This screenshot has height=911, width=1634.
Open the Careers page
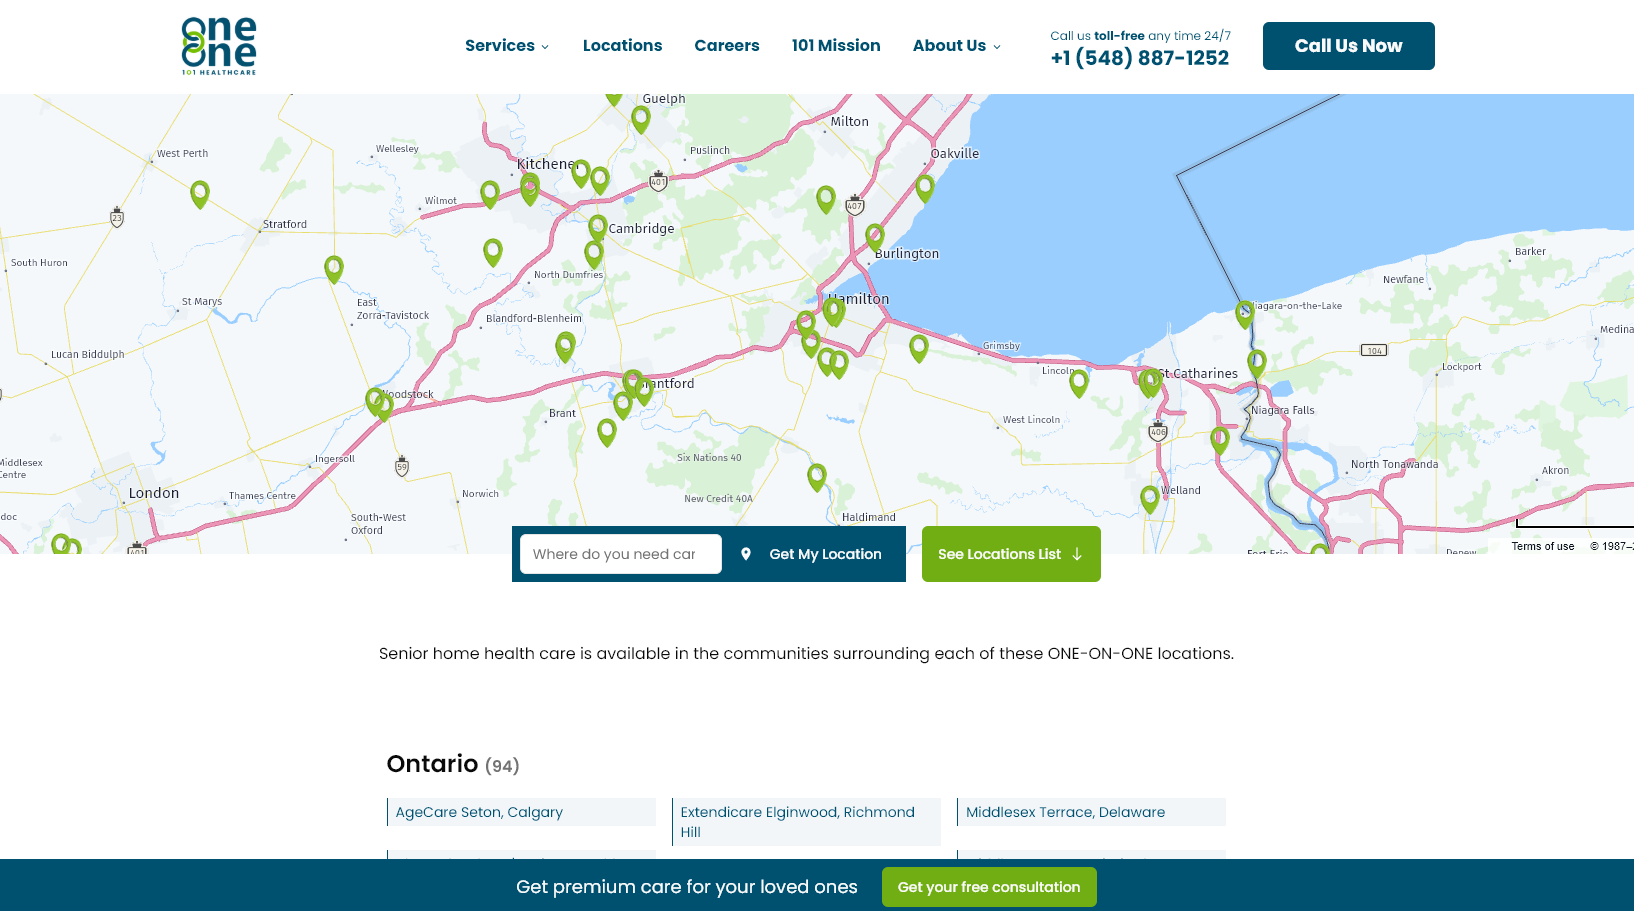coord(726,46)
